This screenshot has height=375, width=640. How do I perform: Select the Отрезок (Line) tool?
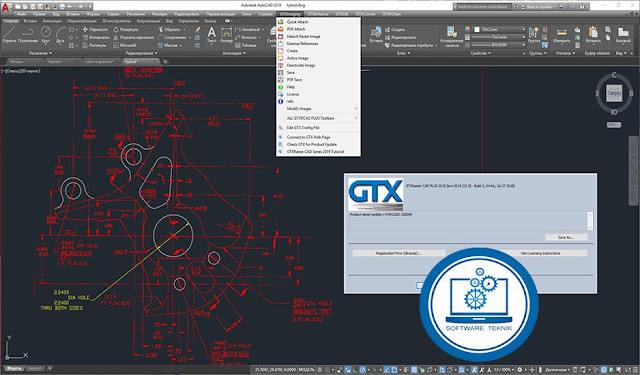point(9,34)
